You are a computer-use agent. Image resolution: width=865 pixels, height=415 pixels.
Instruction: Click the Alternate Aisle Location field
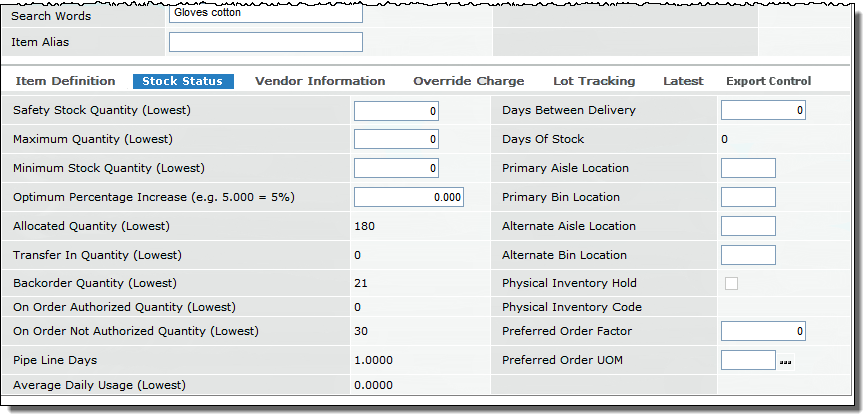[x=748, y=227]
